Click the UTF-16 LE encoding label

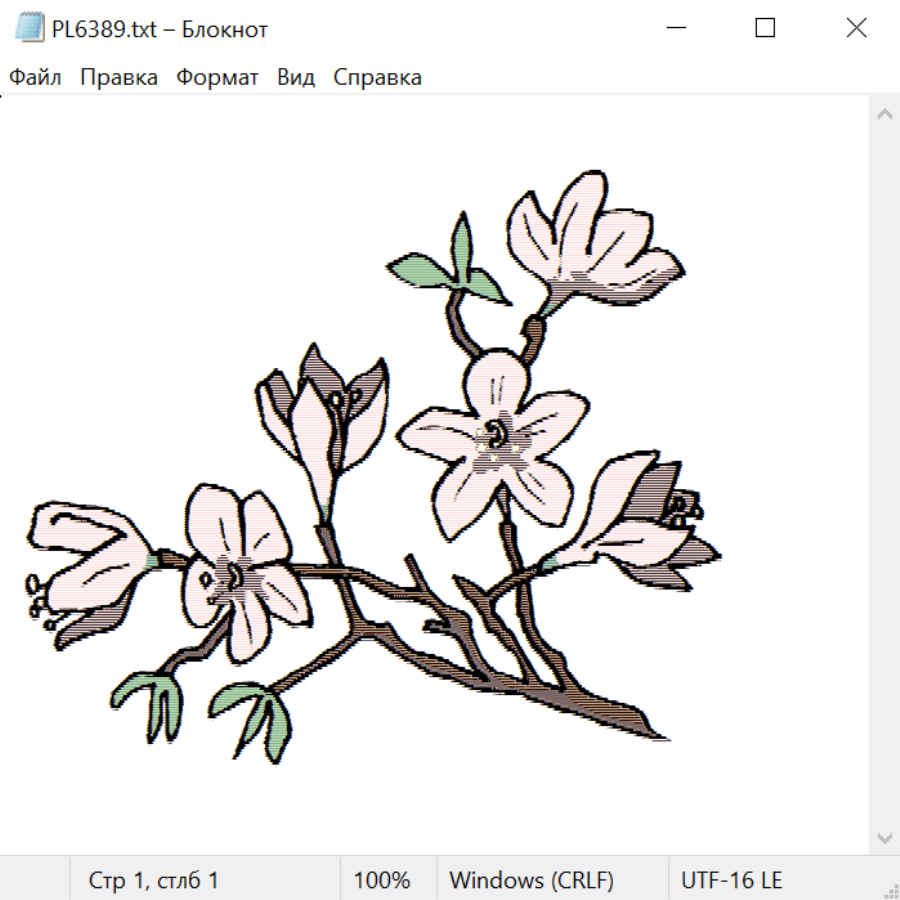pos(731,880)
